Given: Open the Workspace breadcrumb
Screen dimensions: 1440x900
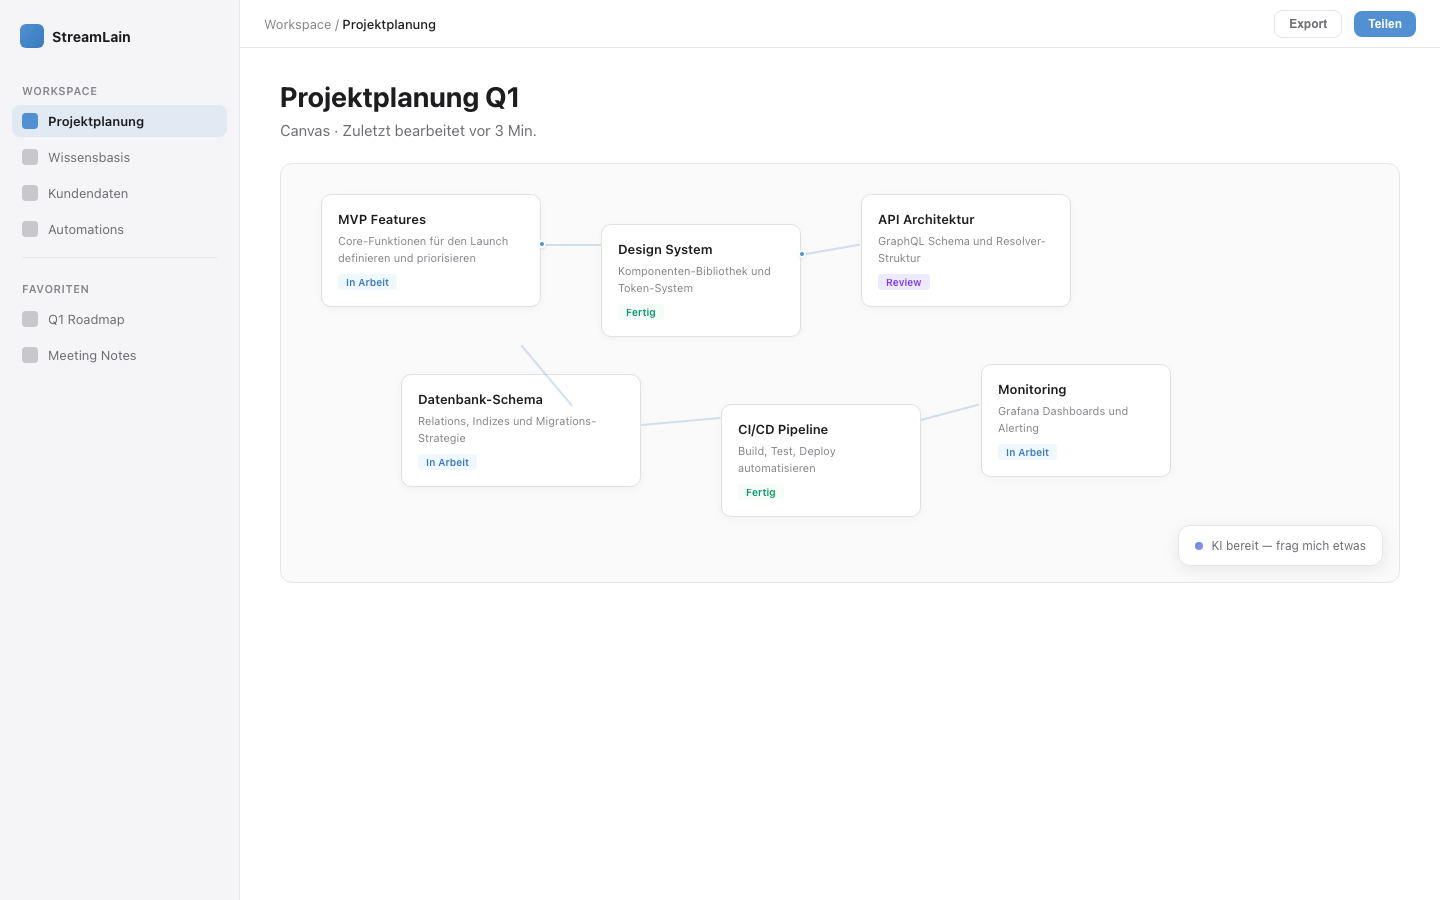Looking at the screenshot, I should (297, 24).
